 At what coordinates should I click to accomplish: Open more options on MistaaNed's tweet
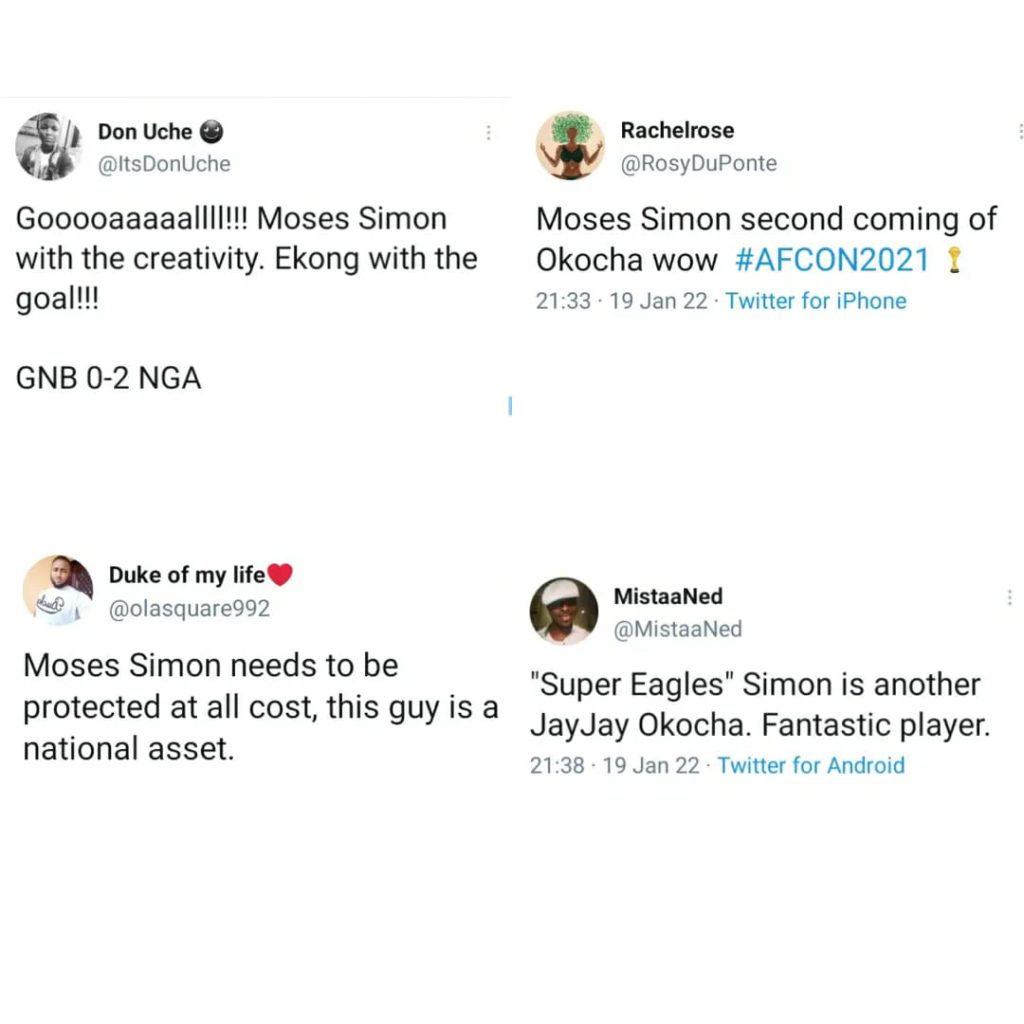(1010, 597)
